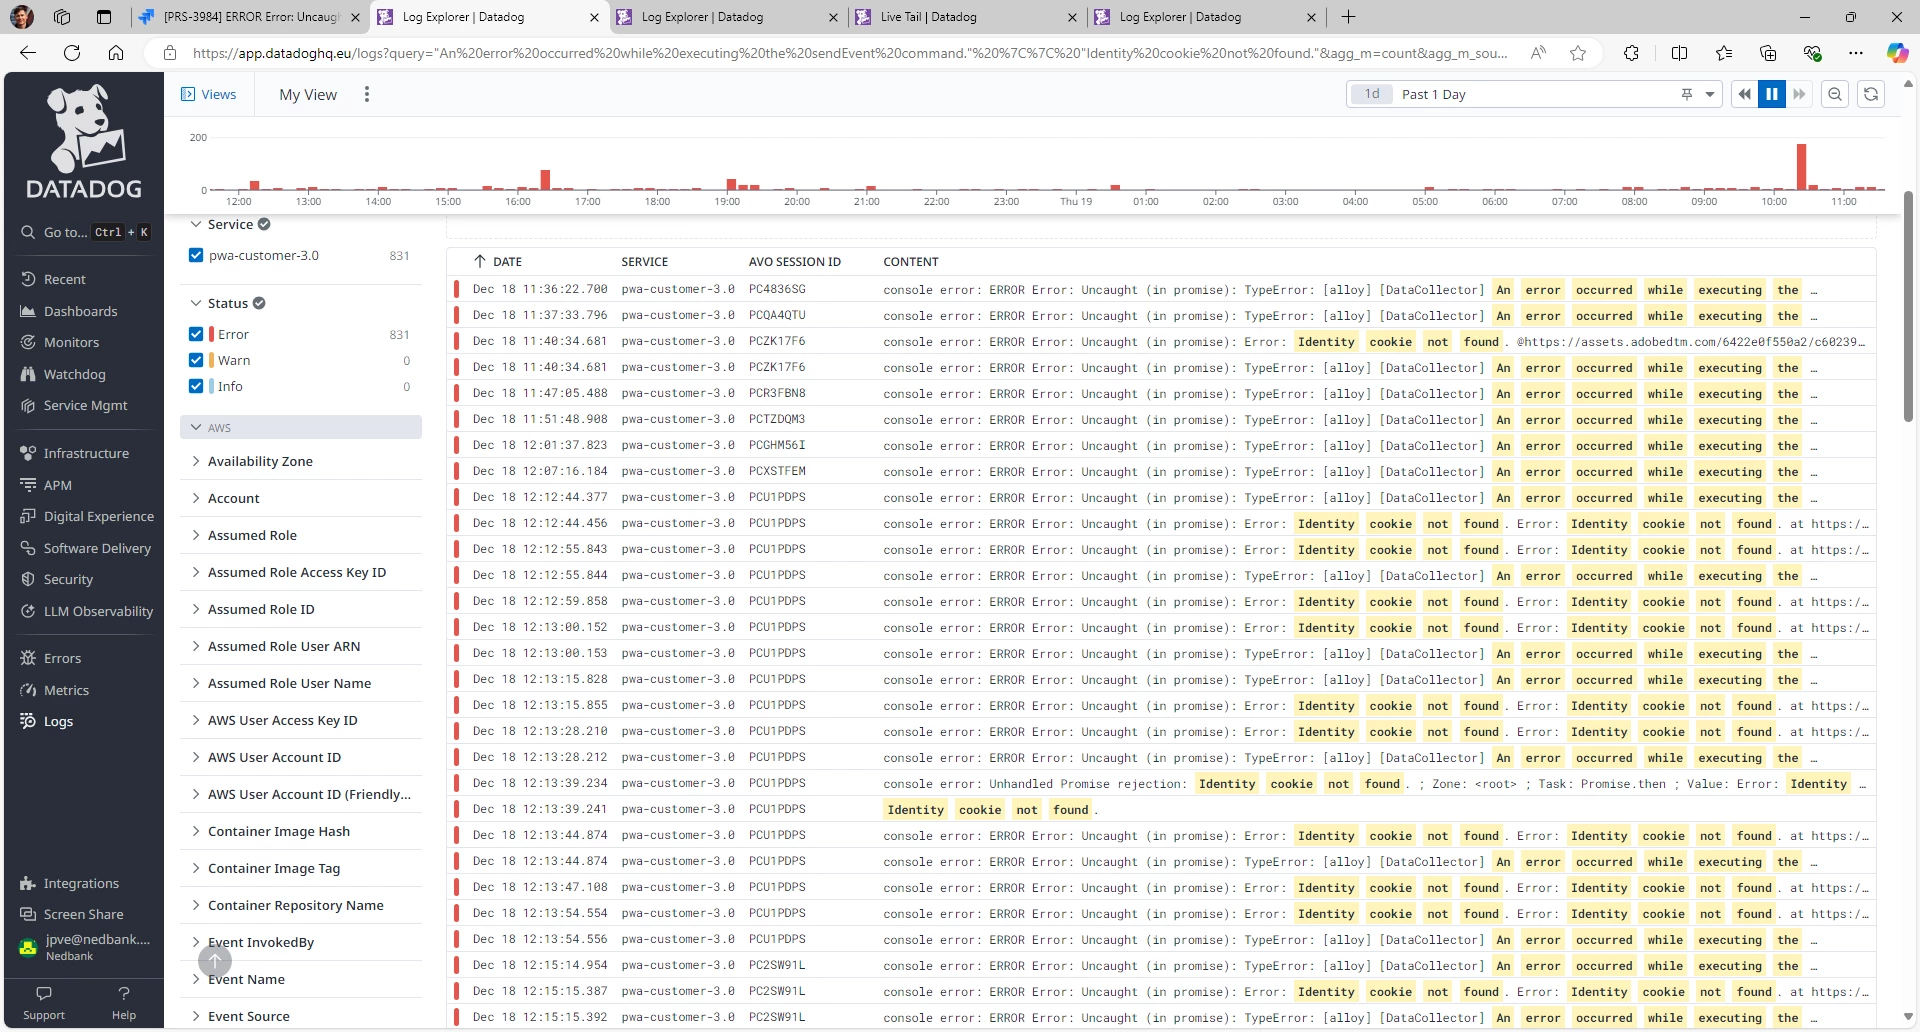Image resolution: width=1920 pixels, height=1032 pixels.
Task: Open Errors from the sidebar
Action: tap(62, 658)
